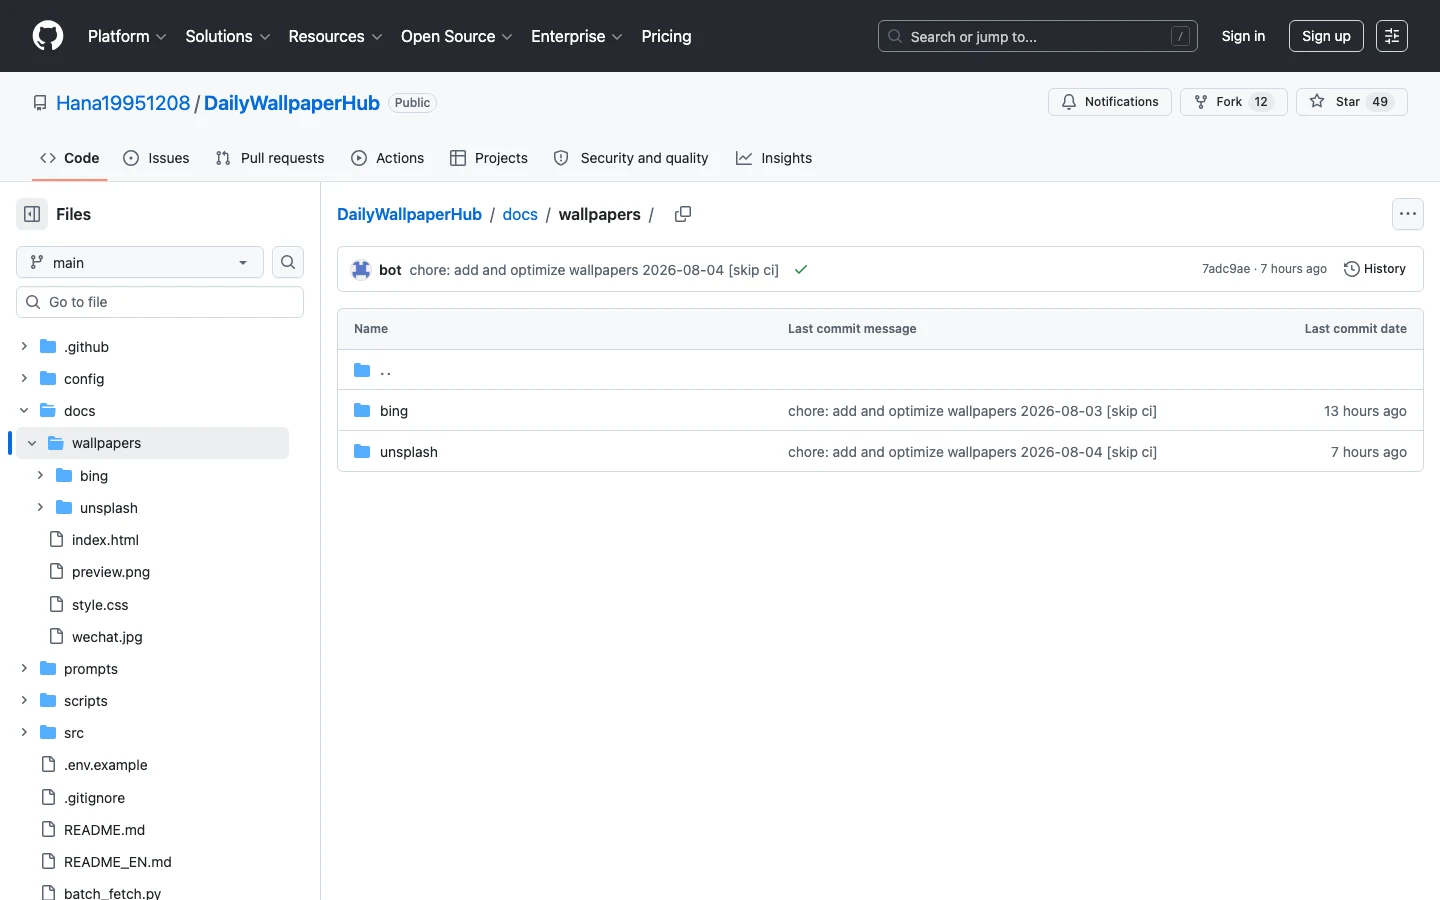Viewport: 1440px width, 900px height.
Task: Open the bot avatar image
Action: pos(361,269)
